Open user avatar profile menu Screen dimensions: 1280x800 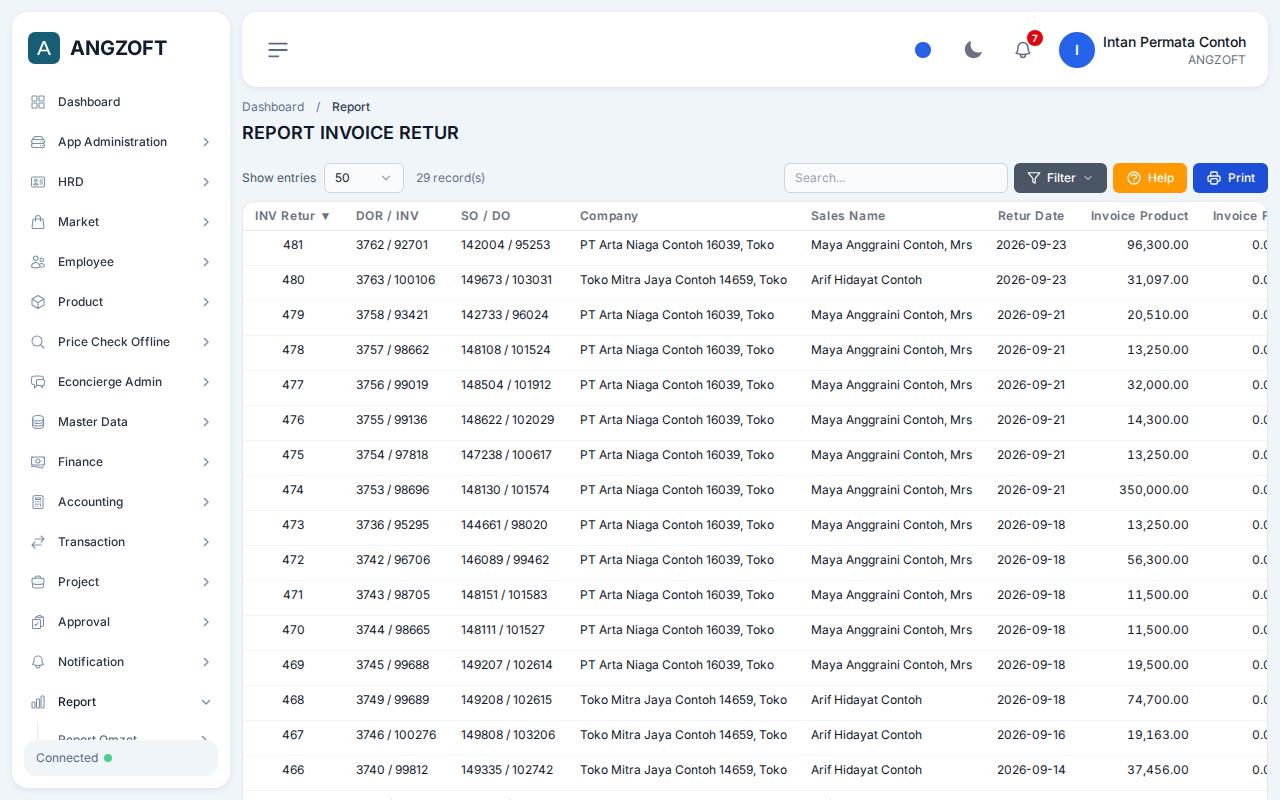1077,50
